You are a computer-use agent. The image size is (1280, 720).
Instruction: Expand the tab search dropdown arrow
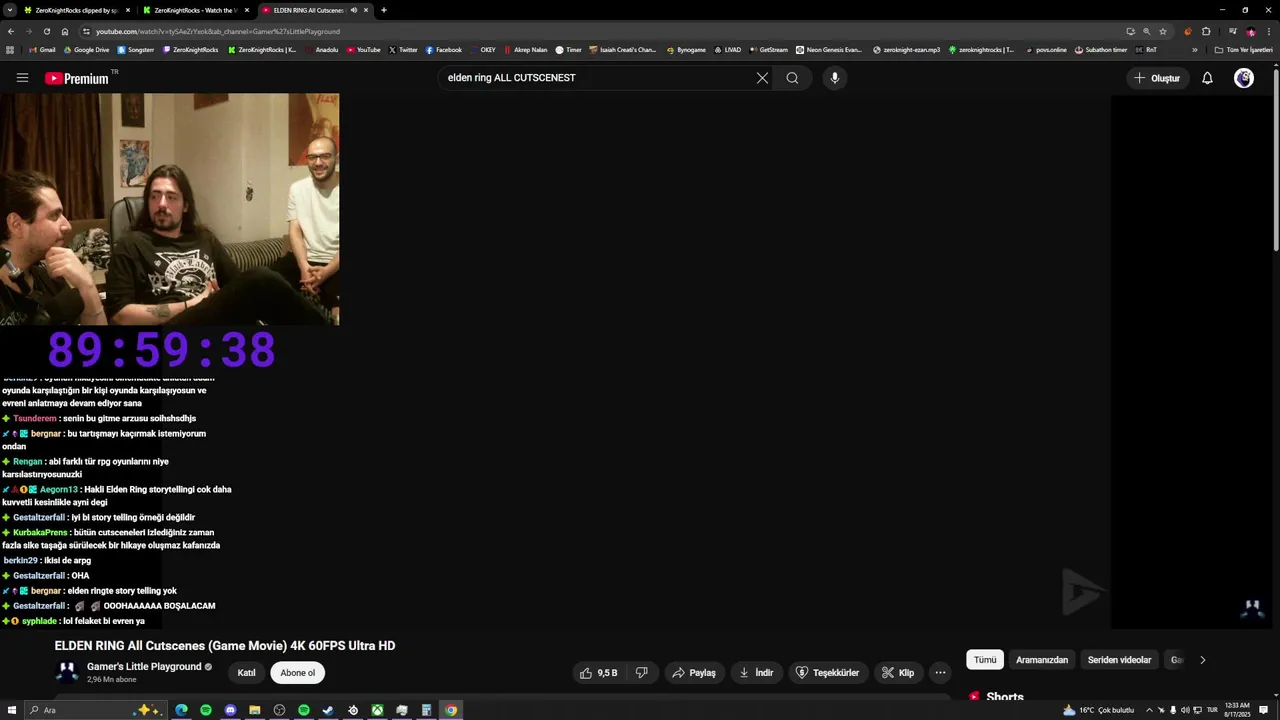pyautogui.click(x=10, y=10)
